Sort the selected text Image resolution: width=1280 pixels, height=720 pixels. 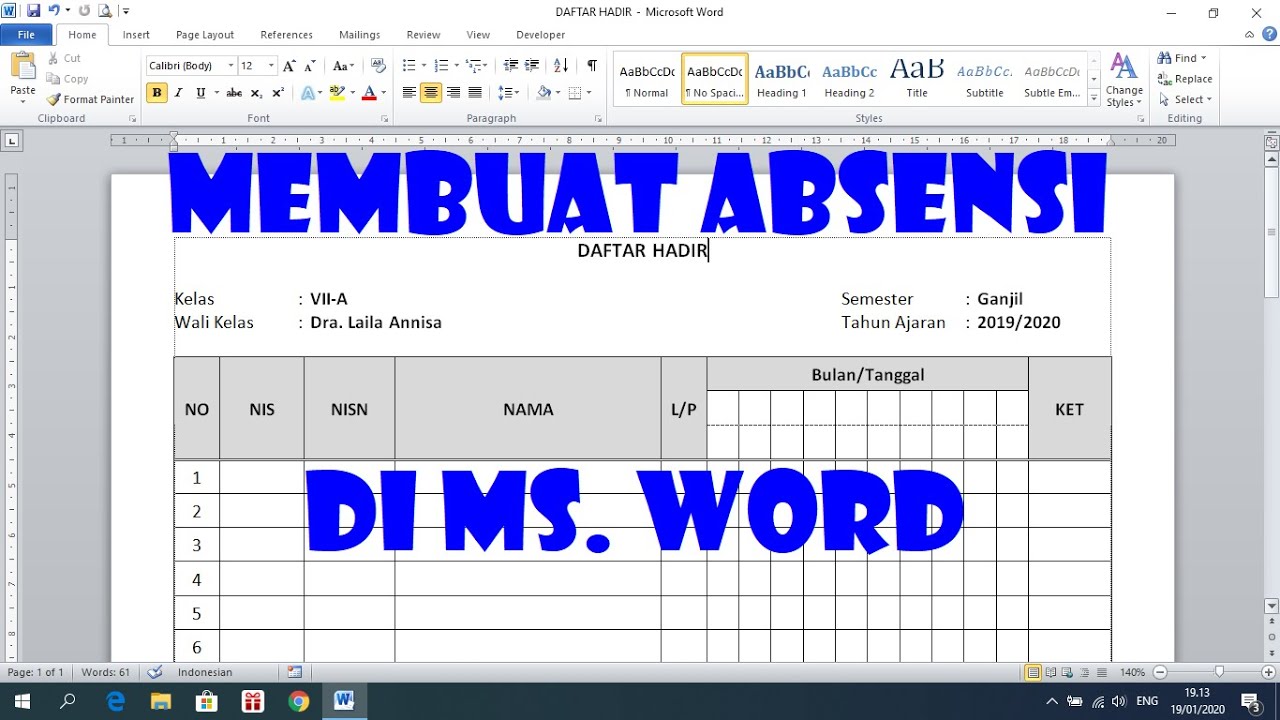[561, 66]
